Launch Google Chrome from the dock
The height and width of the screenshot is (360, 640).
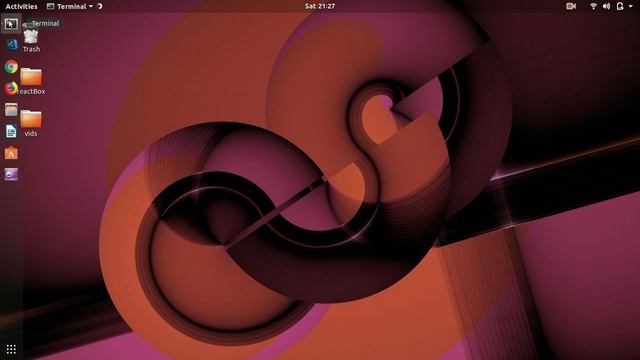pyautogui.click(x=11, y=67)
